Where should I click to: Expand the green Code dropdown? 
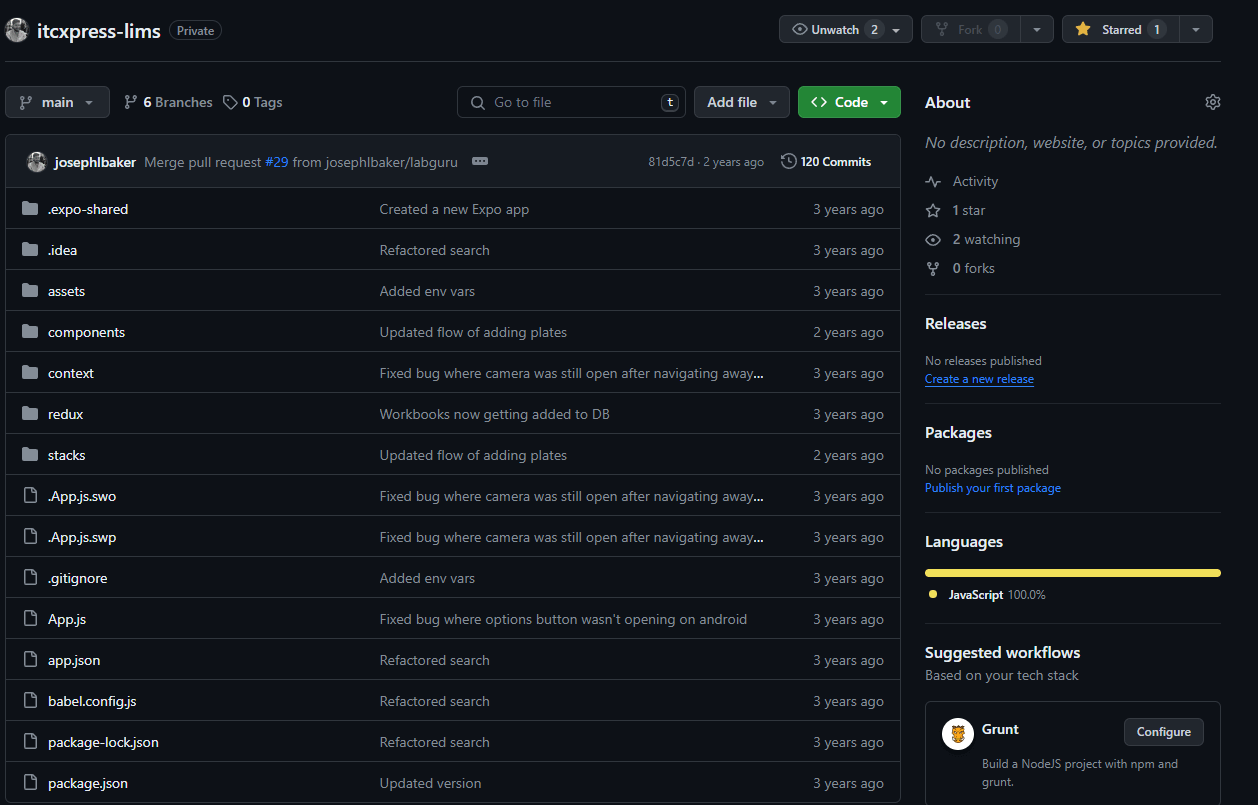pyautogui.click(x=849, y=102)
